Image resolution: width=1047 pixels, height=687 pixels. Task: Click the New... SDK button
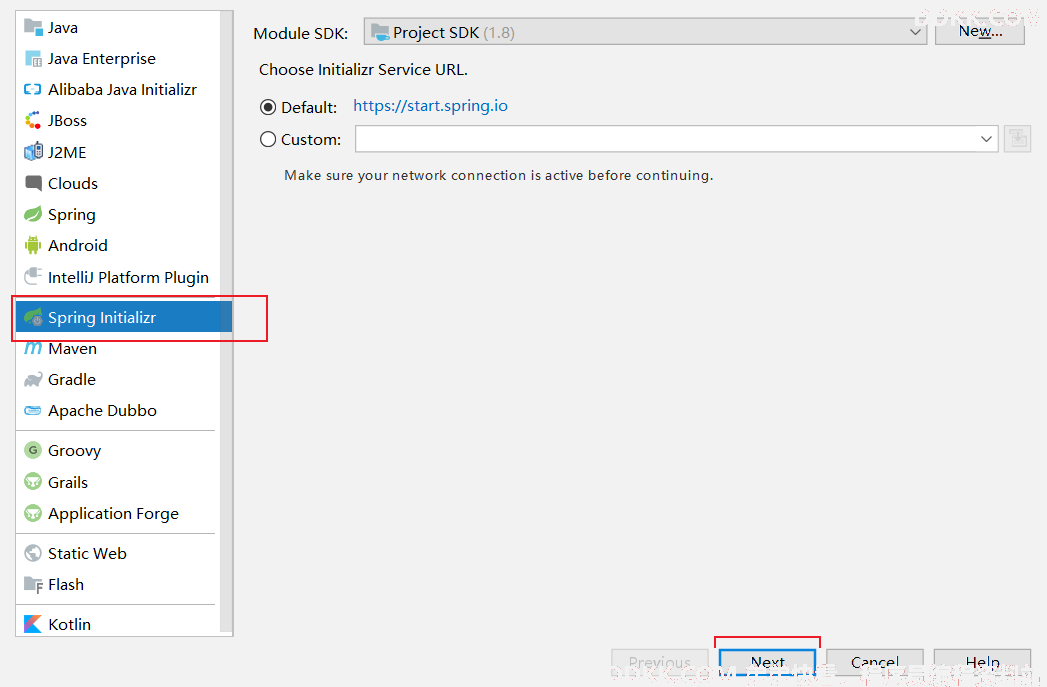click(x=980, y=31)
